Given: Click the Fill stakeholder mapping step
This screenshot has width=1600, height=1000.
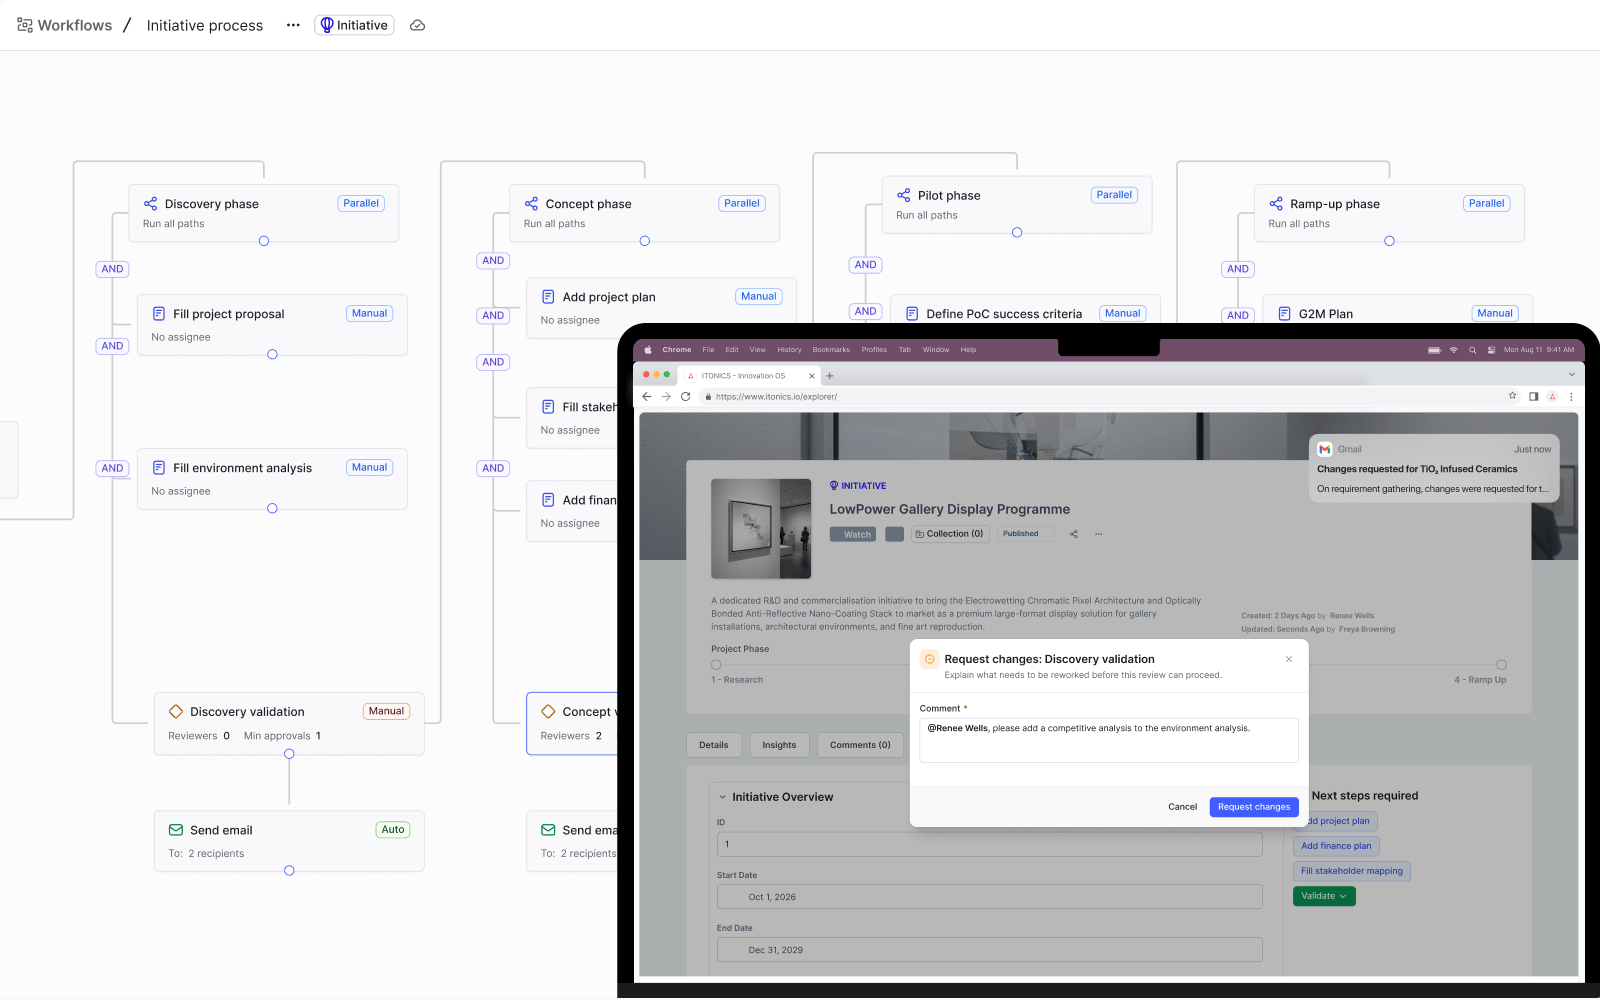Looking at the screenshot, I should [x=1351, y=871].
